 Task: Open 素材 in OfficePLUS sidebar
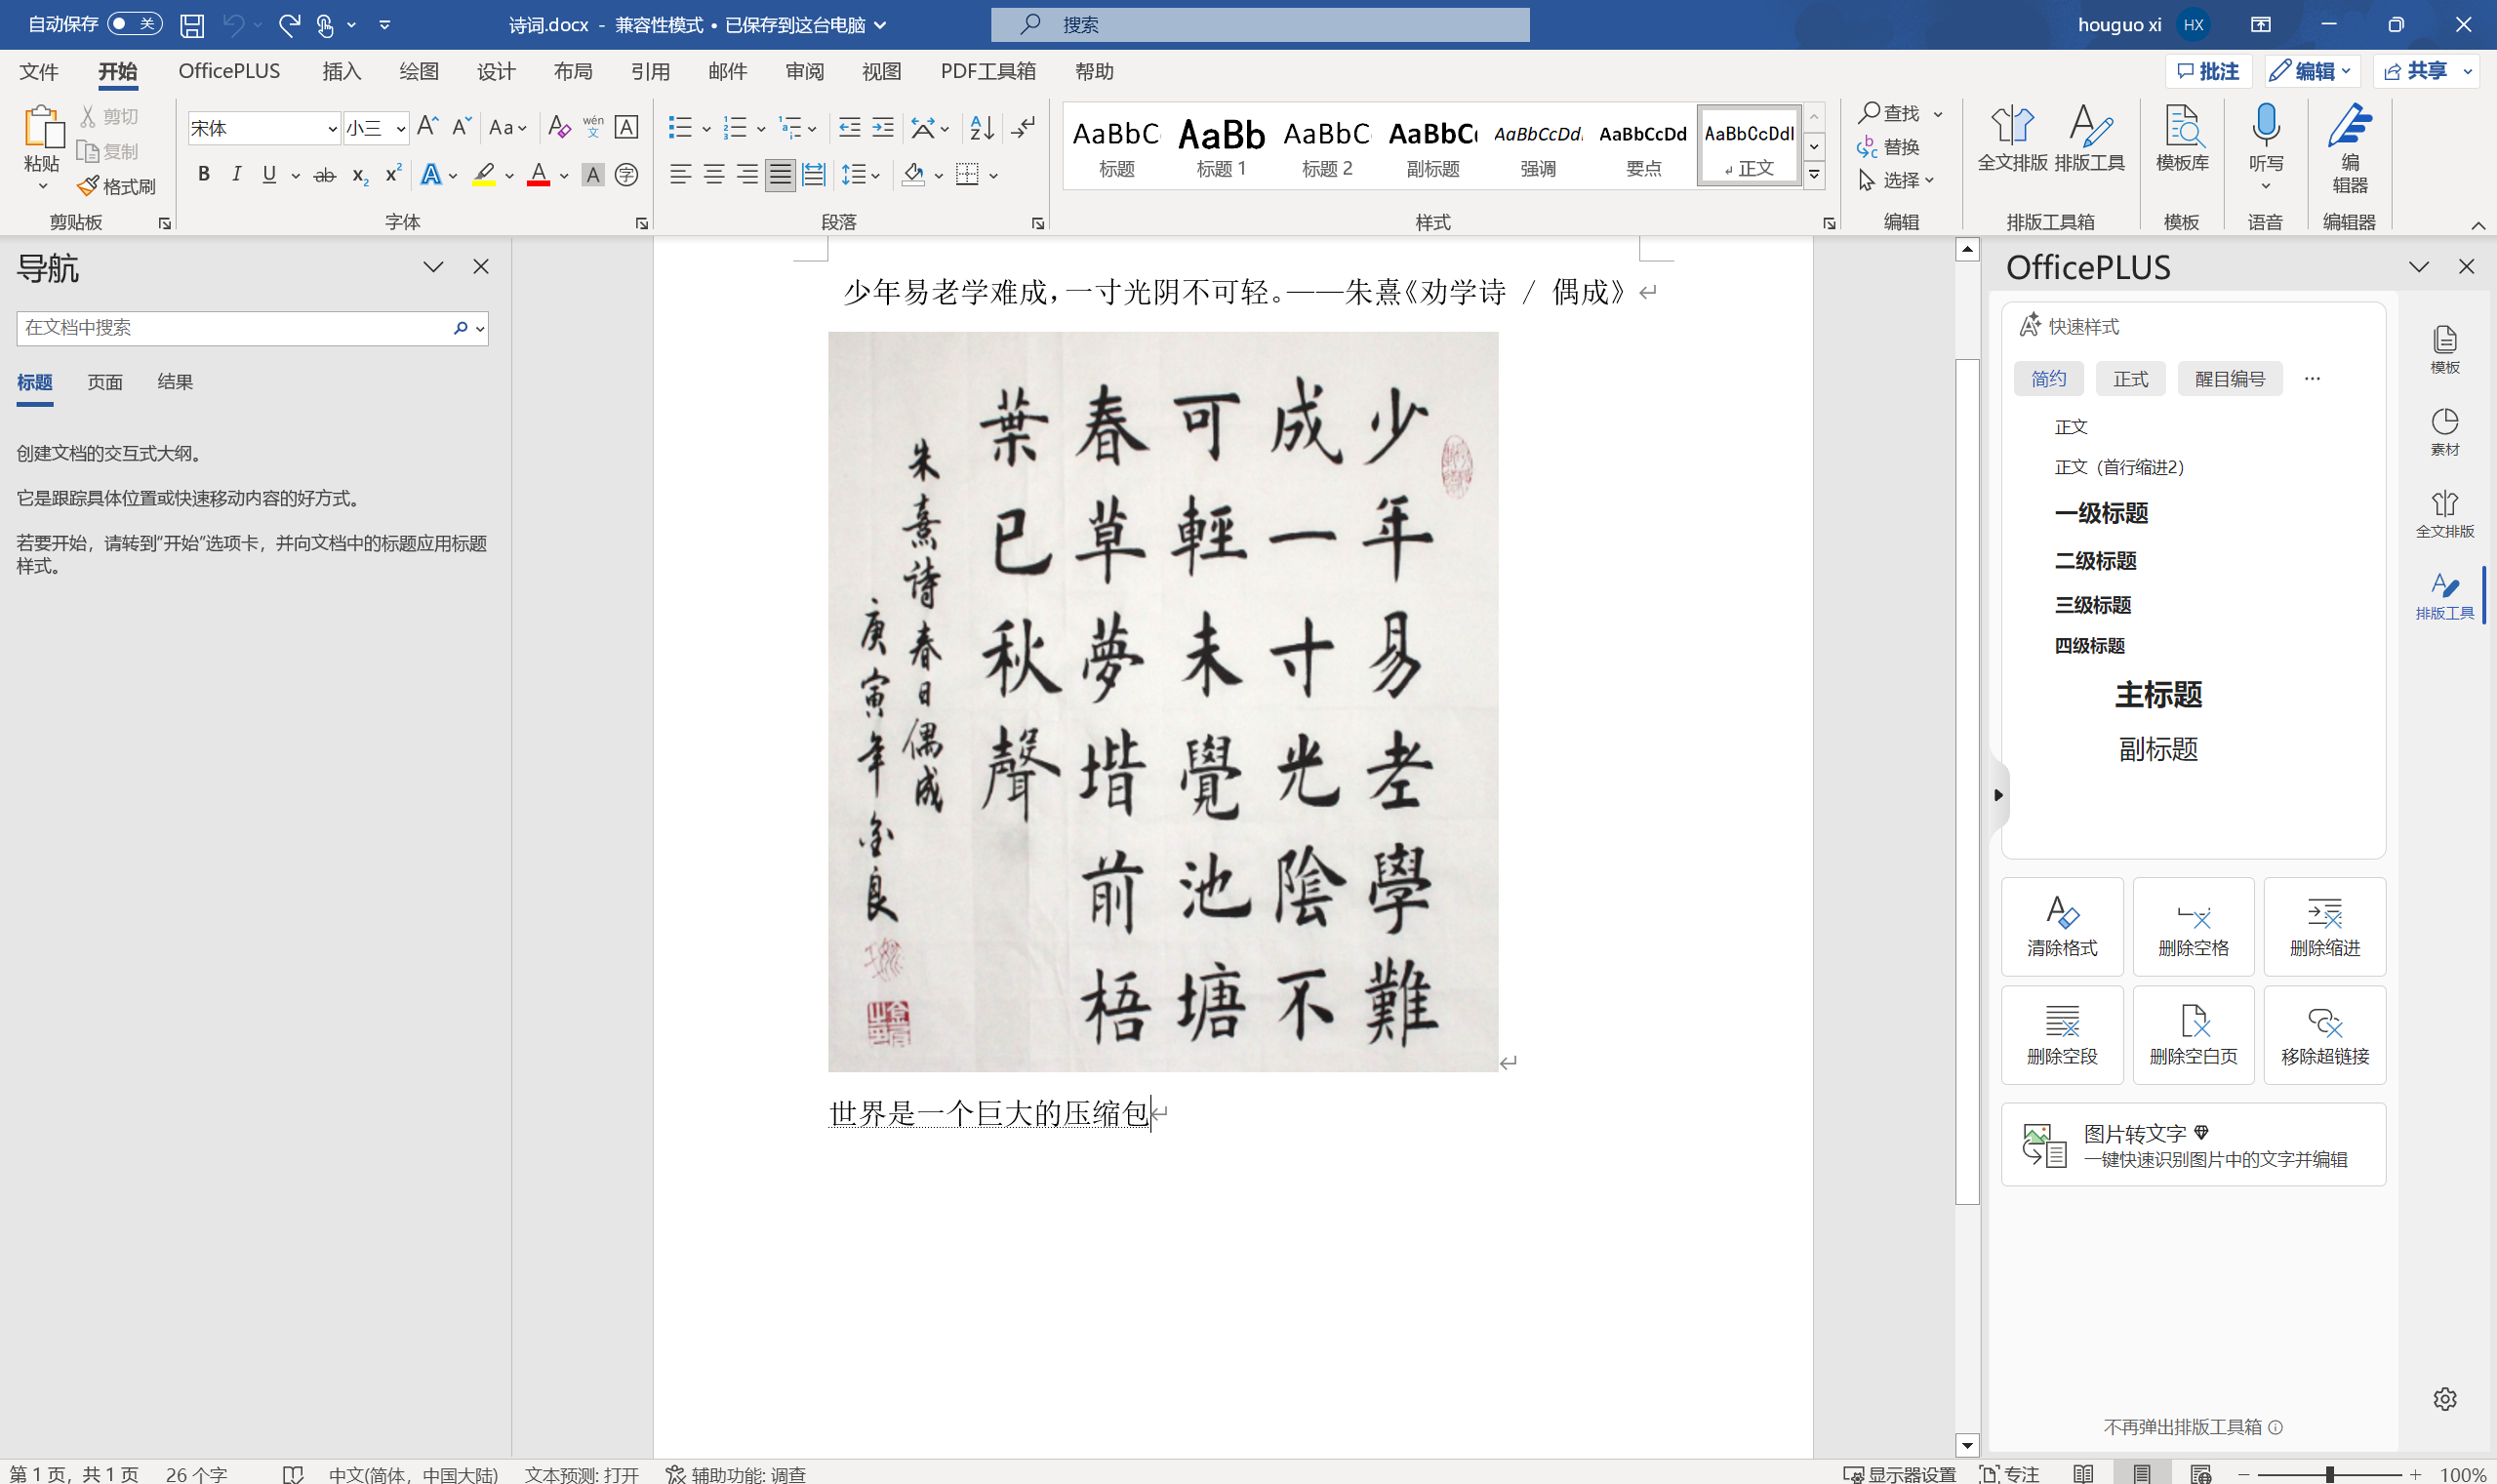click(x=2444, y=431)
